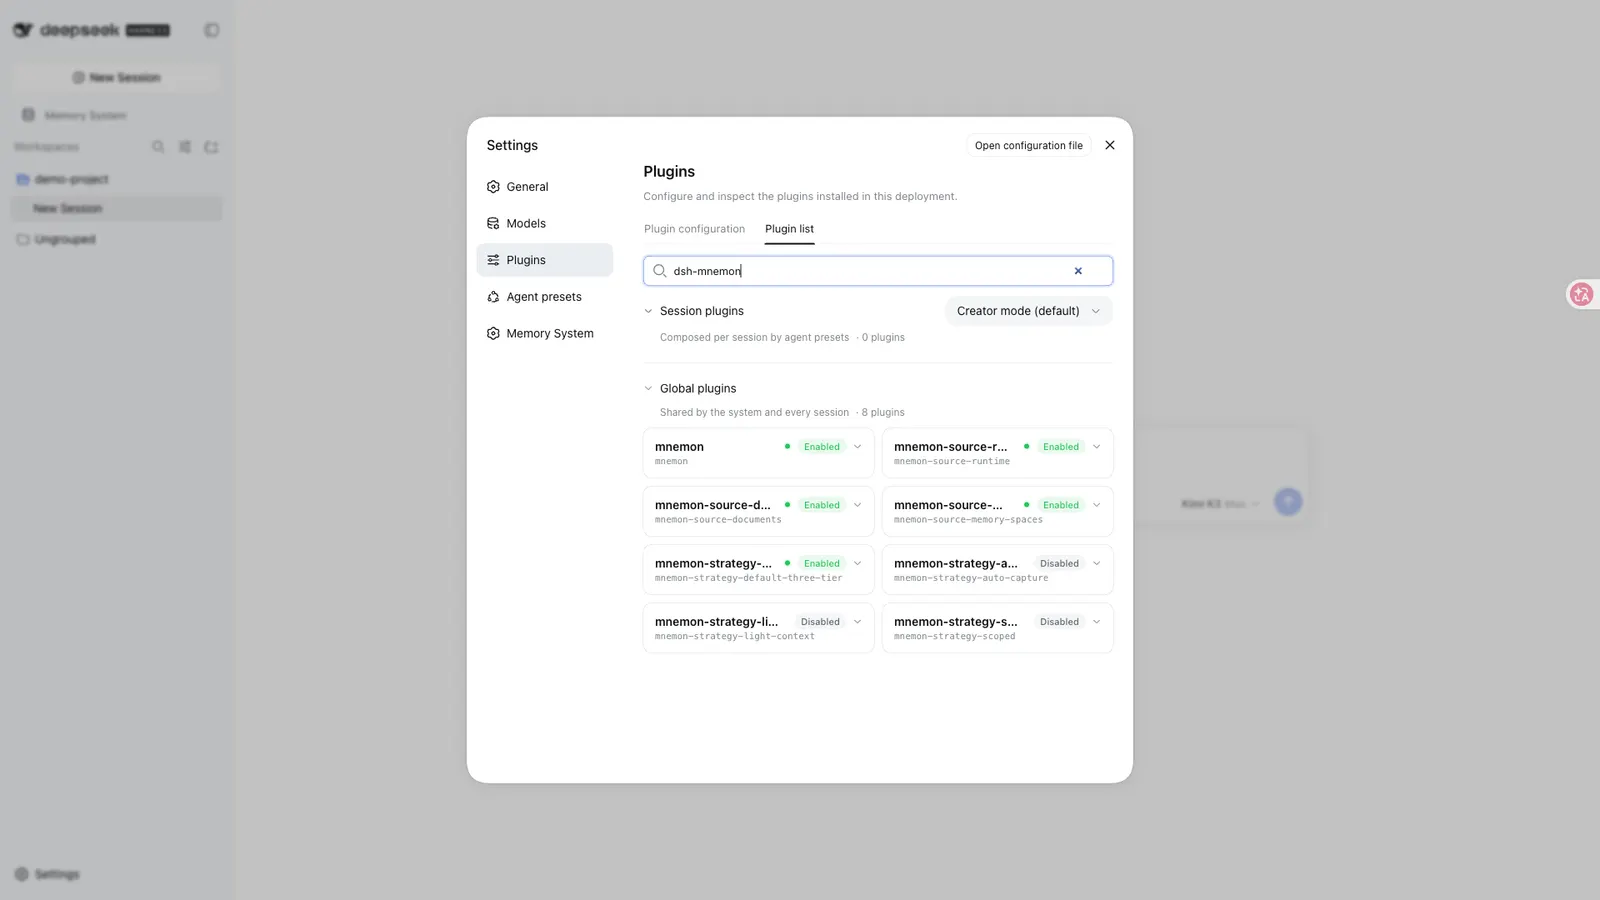Open the model selector in background chat
The height and width of the screenshot is (900, 1600).
pos(1220,503)
